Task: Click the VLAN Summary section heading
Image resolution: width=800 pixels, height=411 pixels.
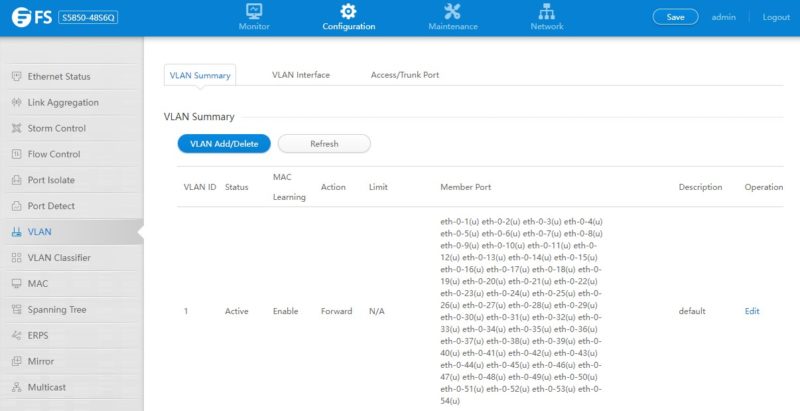Action: (x=199, y=117)
